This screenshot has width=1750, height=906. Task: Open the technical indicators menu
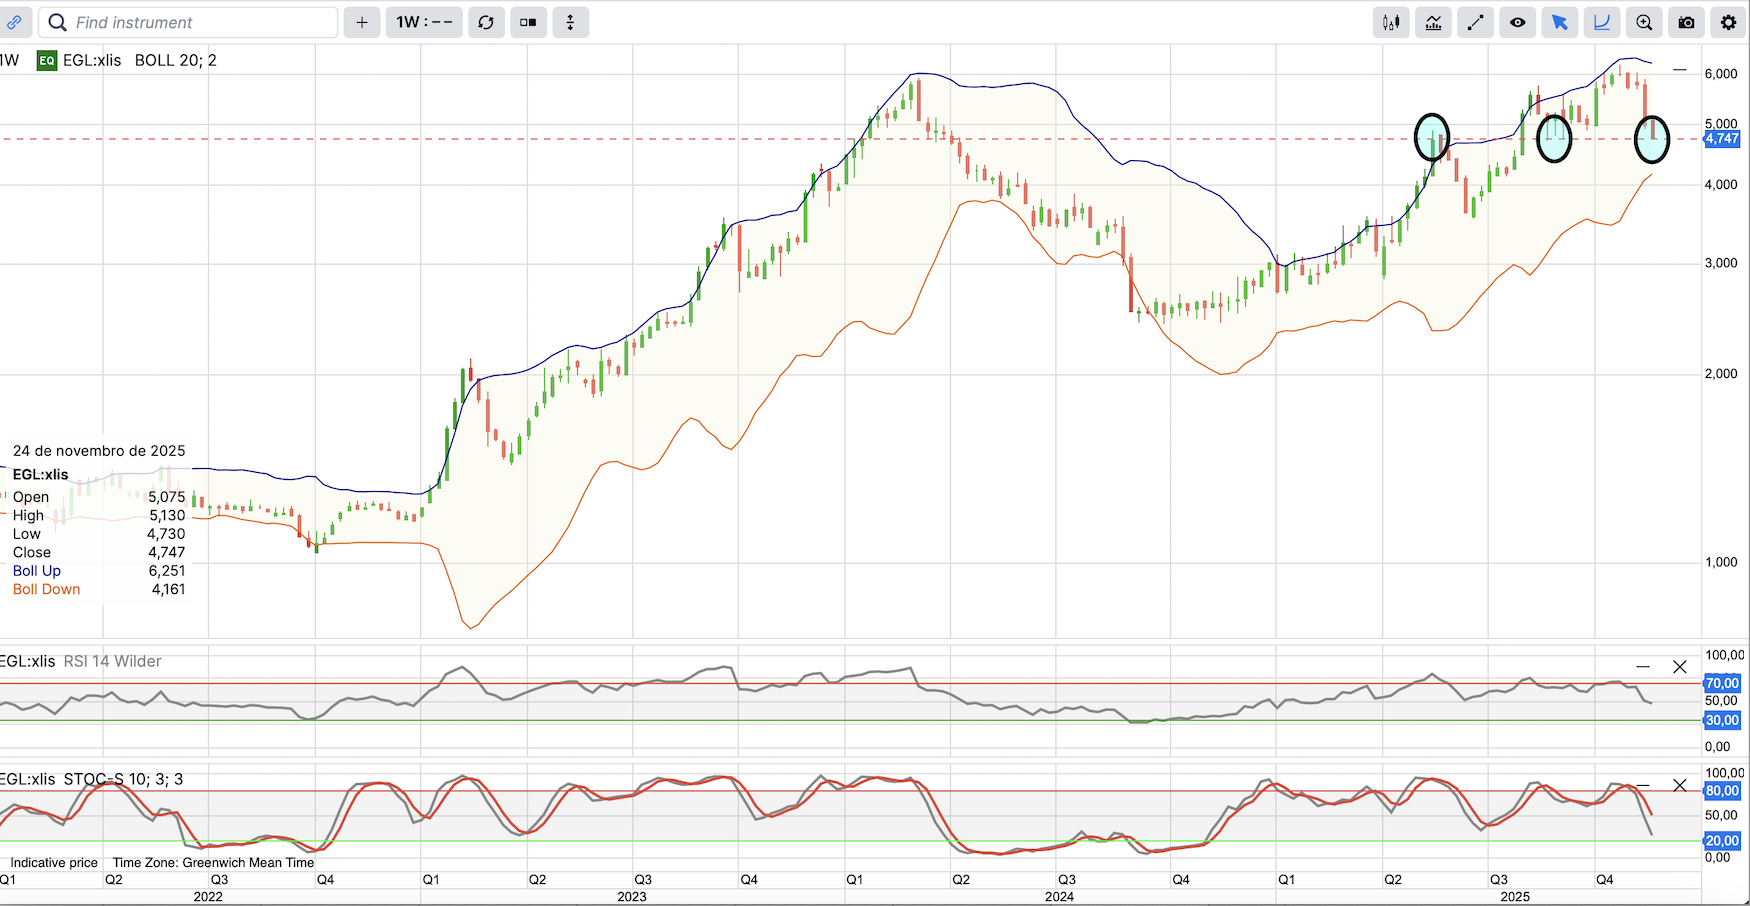point(1433,22)
